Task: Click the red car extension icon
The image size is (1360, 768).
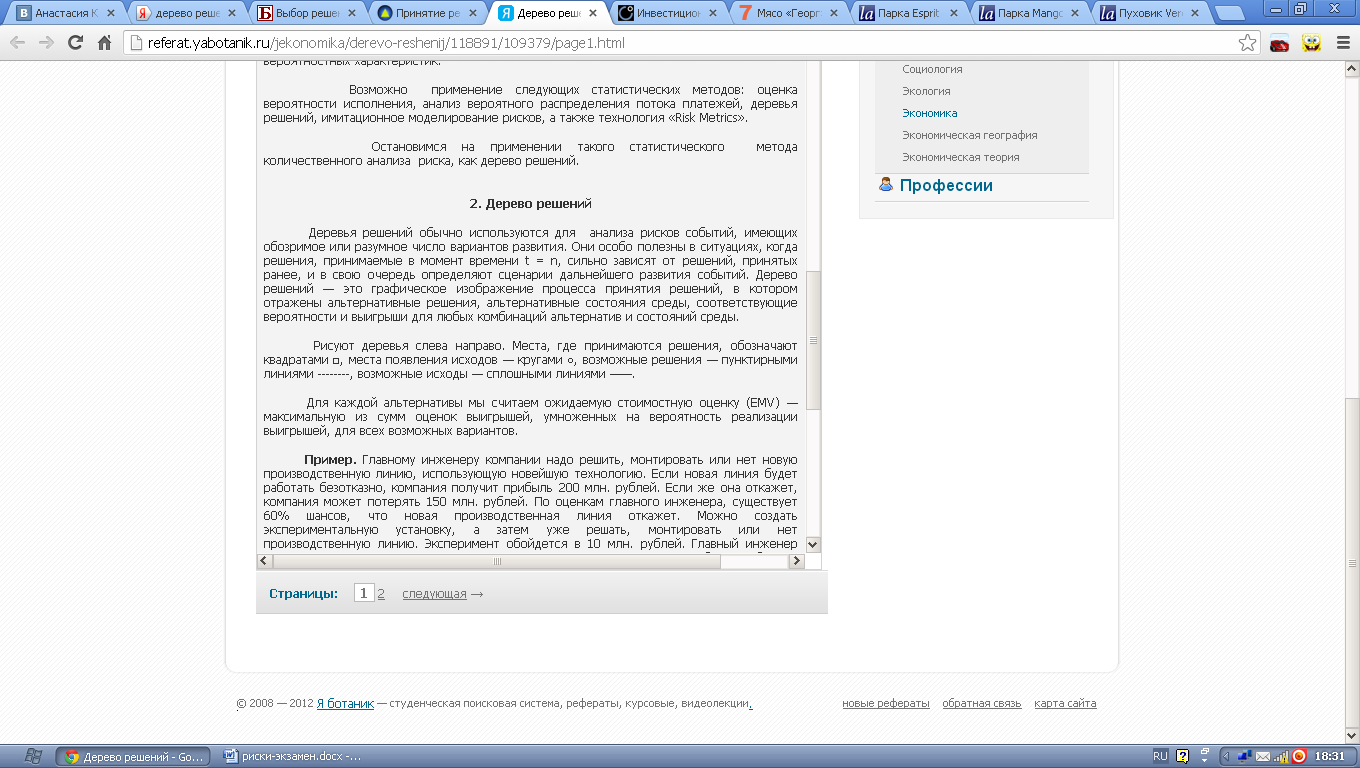Action: coord(1279,43)
